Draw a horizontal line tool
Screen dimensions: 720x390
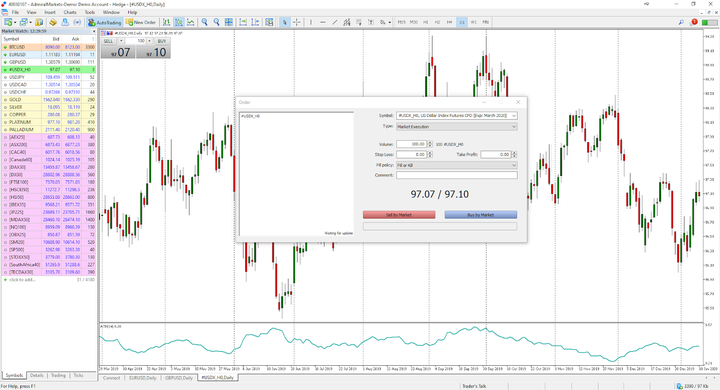click(x=323, y=22)
